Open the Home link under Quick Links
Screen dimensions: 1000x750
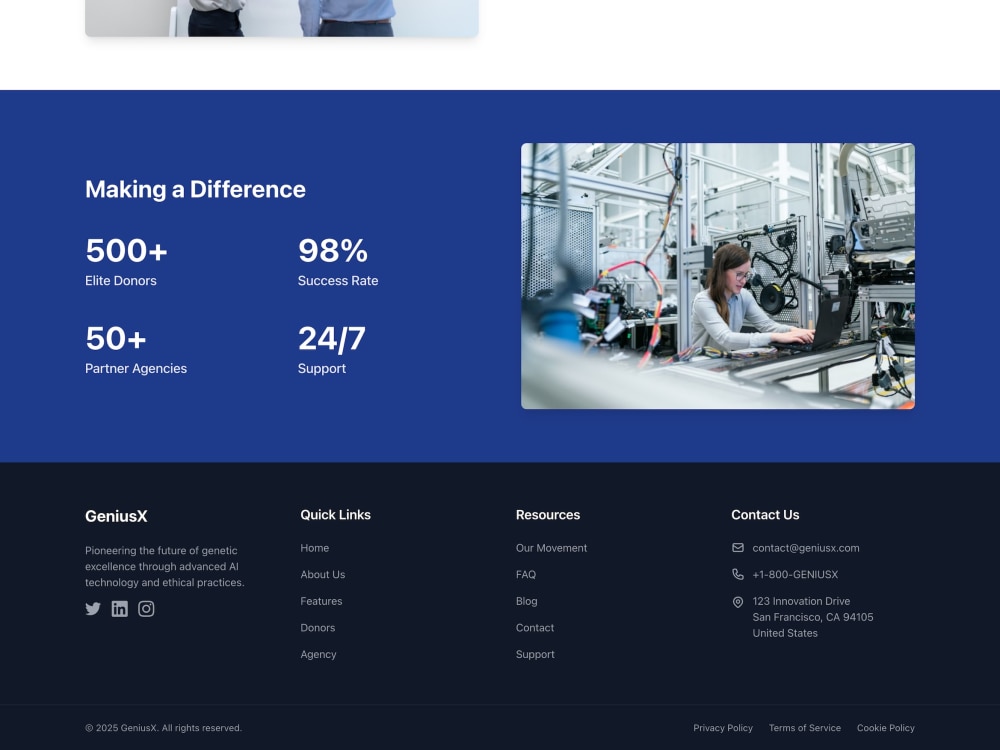point(314,548)
